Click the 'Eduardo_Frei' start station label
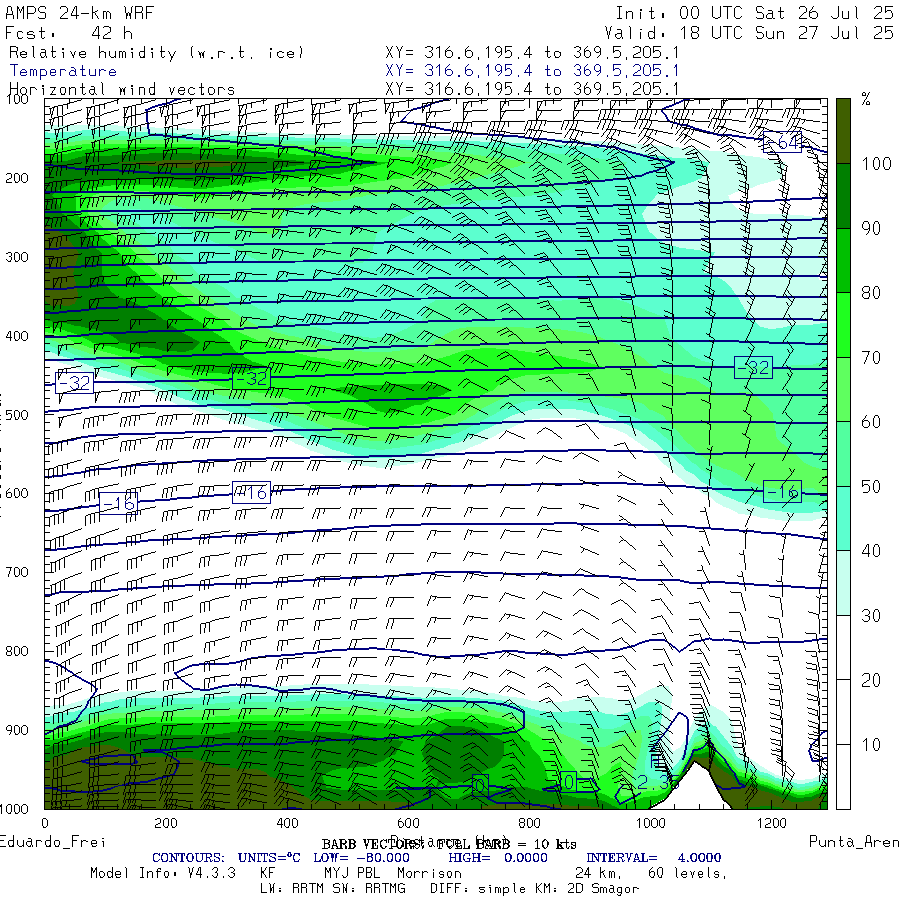900x900 pixels. click(52, 842)
